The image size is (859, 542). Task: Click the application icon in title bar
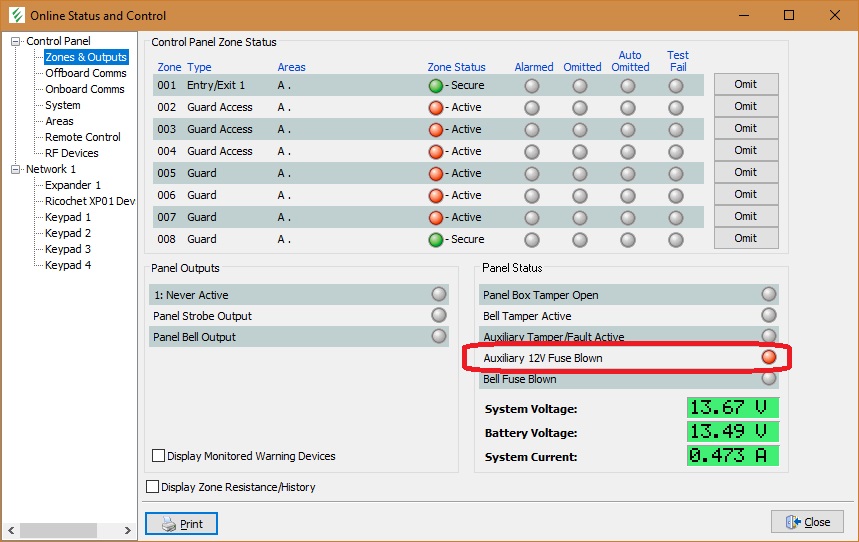(x=17, y=15)
